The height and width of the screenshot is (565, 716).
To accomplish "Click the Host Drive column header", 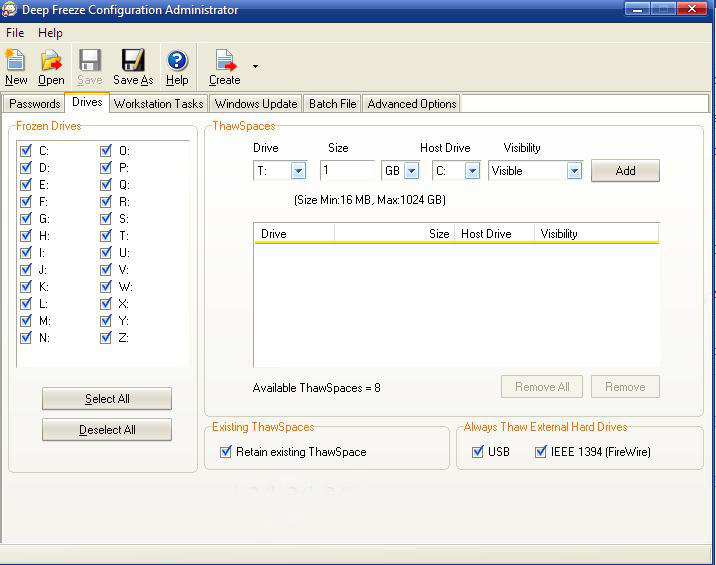I will tap(495, 233).
